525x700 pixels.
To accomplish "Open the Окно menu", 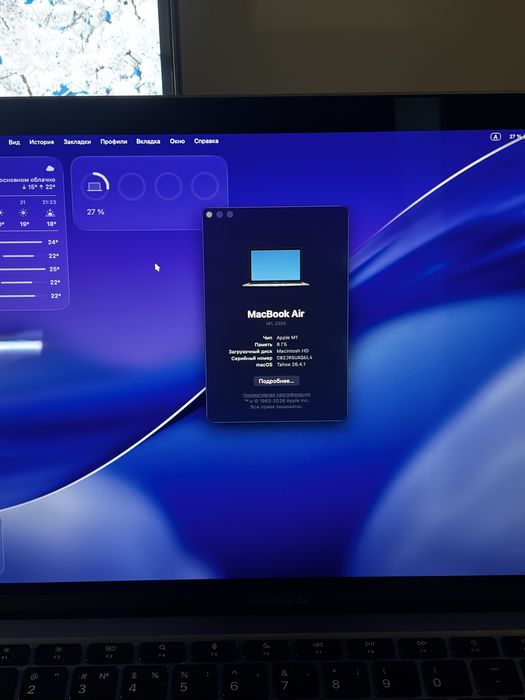I will (x=177, y=141).
